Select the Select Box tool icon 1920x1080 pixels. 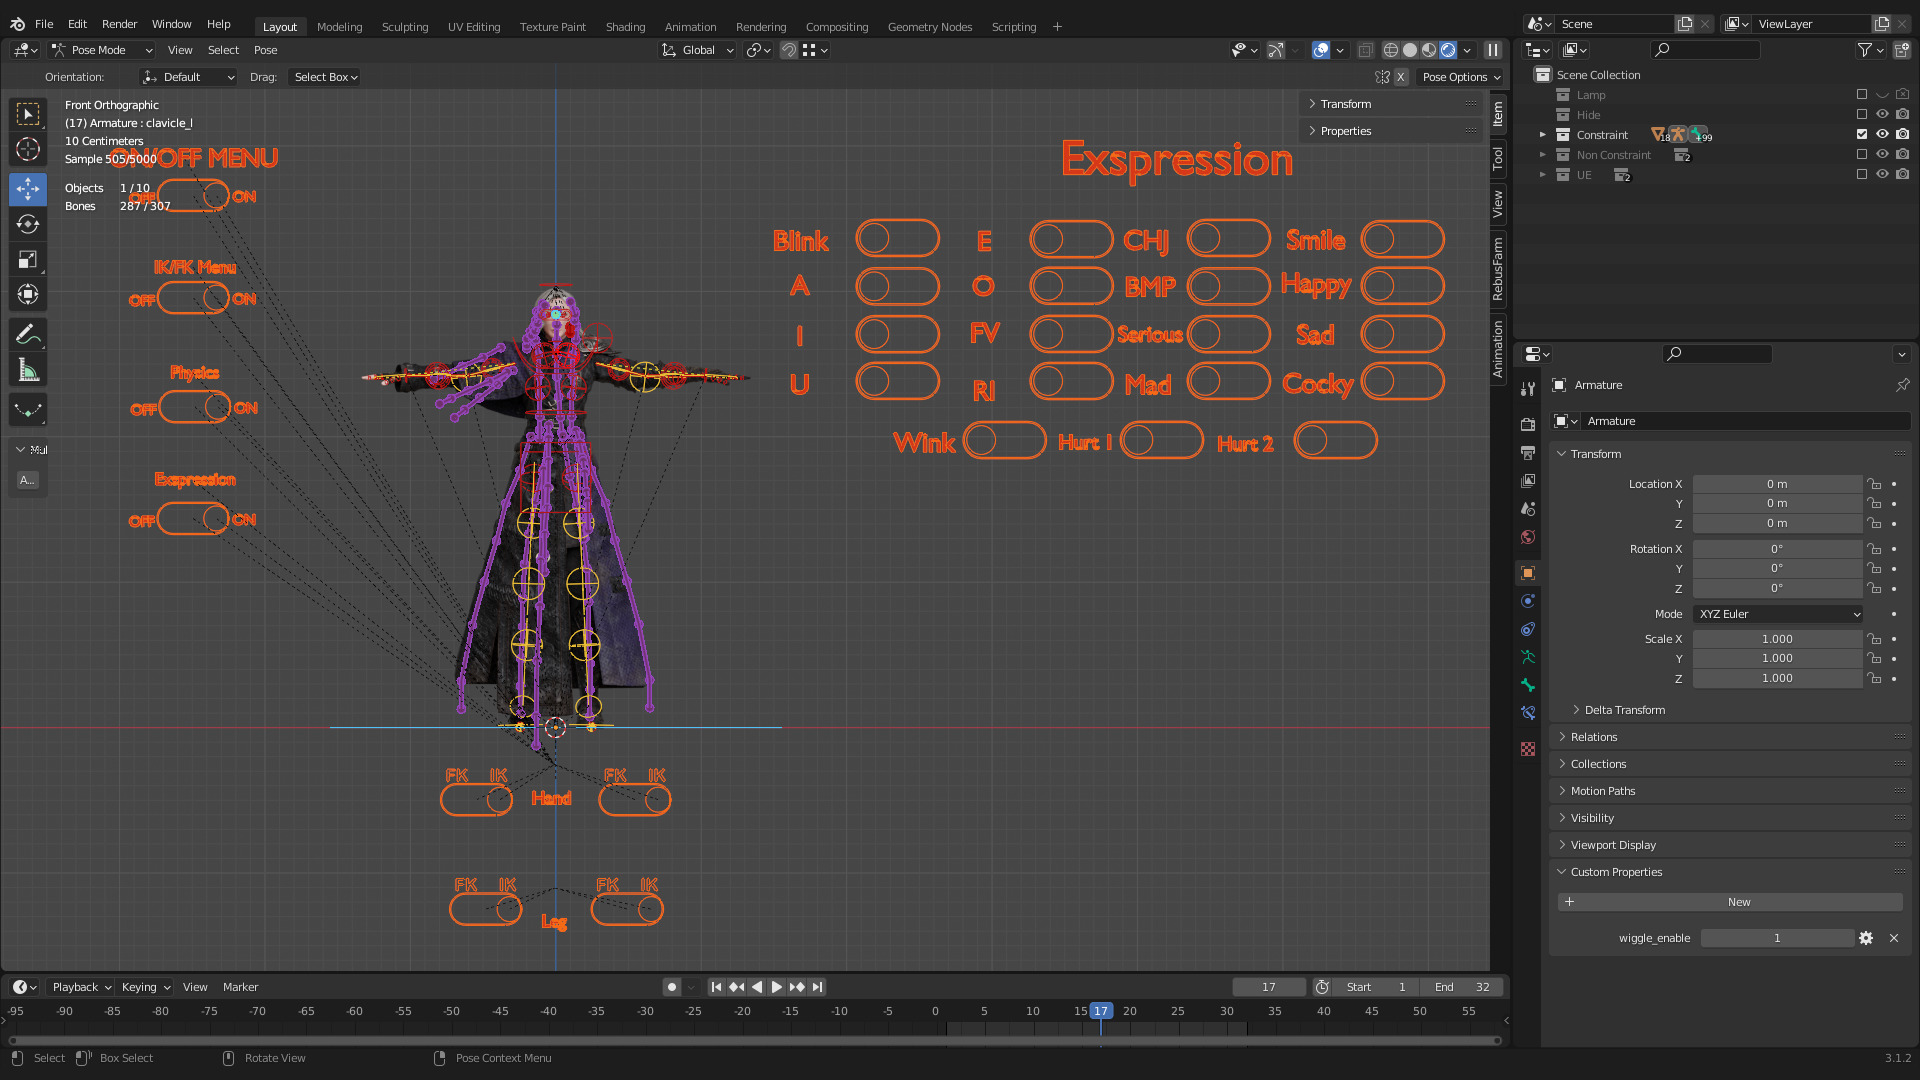point(28,114)
